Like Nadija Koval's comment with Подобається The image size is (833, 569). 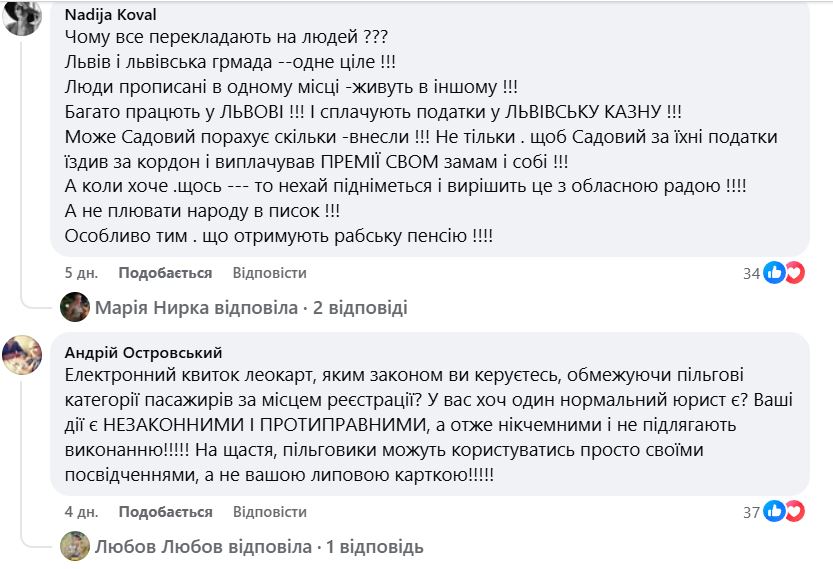pos(165,272)
